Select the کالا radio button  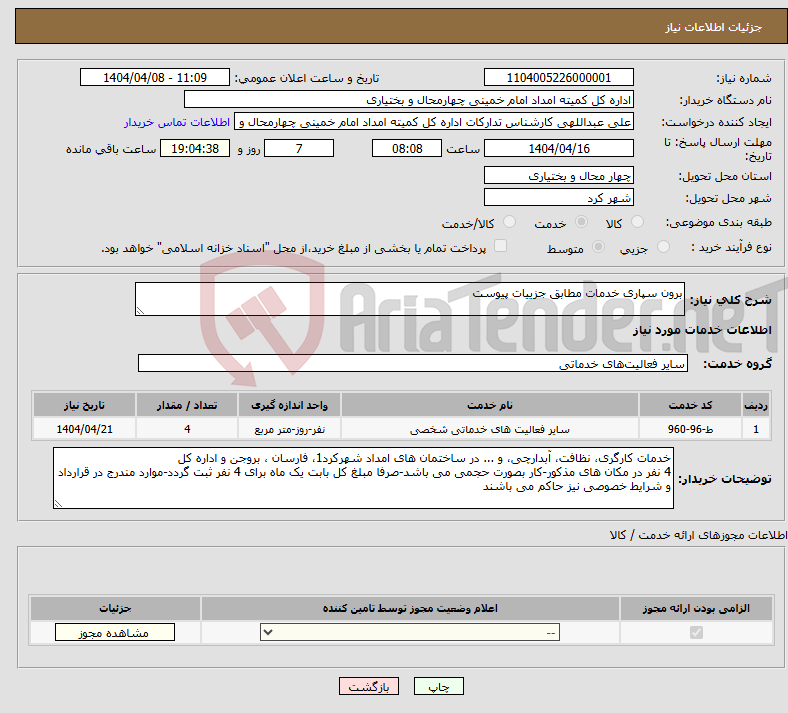[637, 222]
